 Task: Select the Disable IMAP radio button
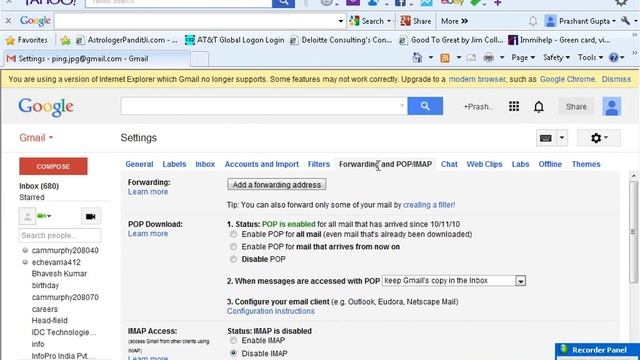[x=233, y=353]
